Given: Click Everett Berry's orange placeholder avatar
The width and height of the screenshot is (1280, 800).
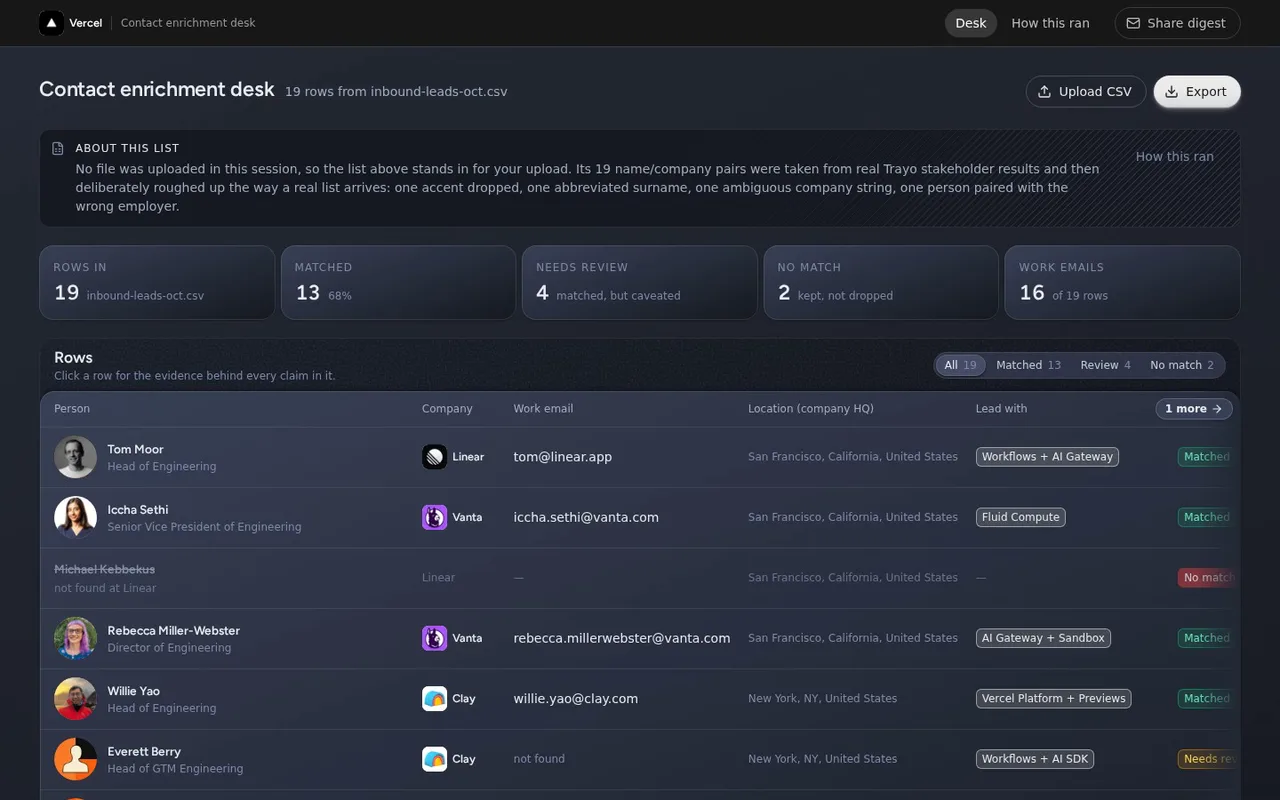Looking at the screenshot, I should [75, 759].
